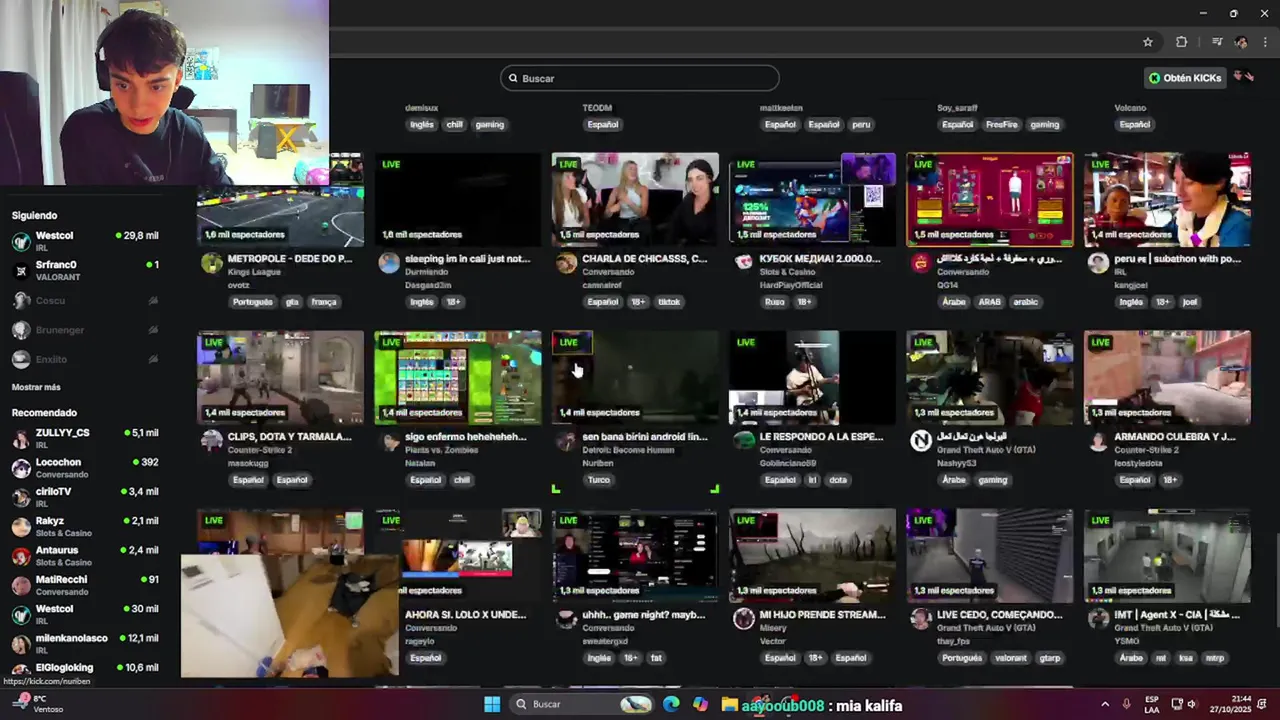The image size is (1280, 720).
Task: Click the camnairof channel avatar
Action: click(x=566, y=263)
